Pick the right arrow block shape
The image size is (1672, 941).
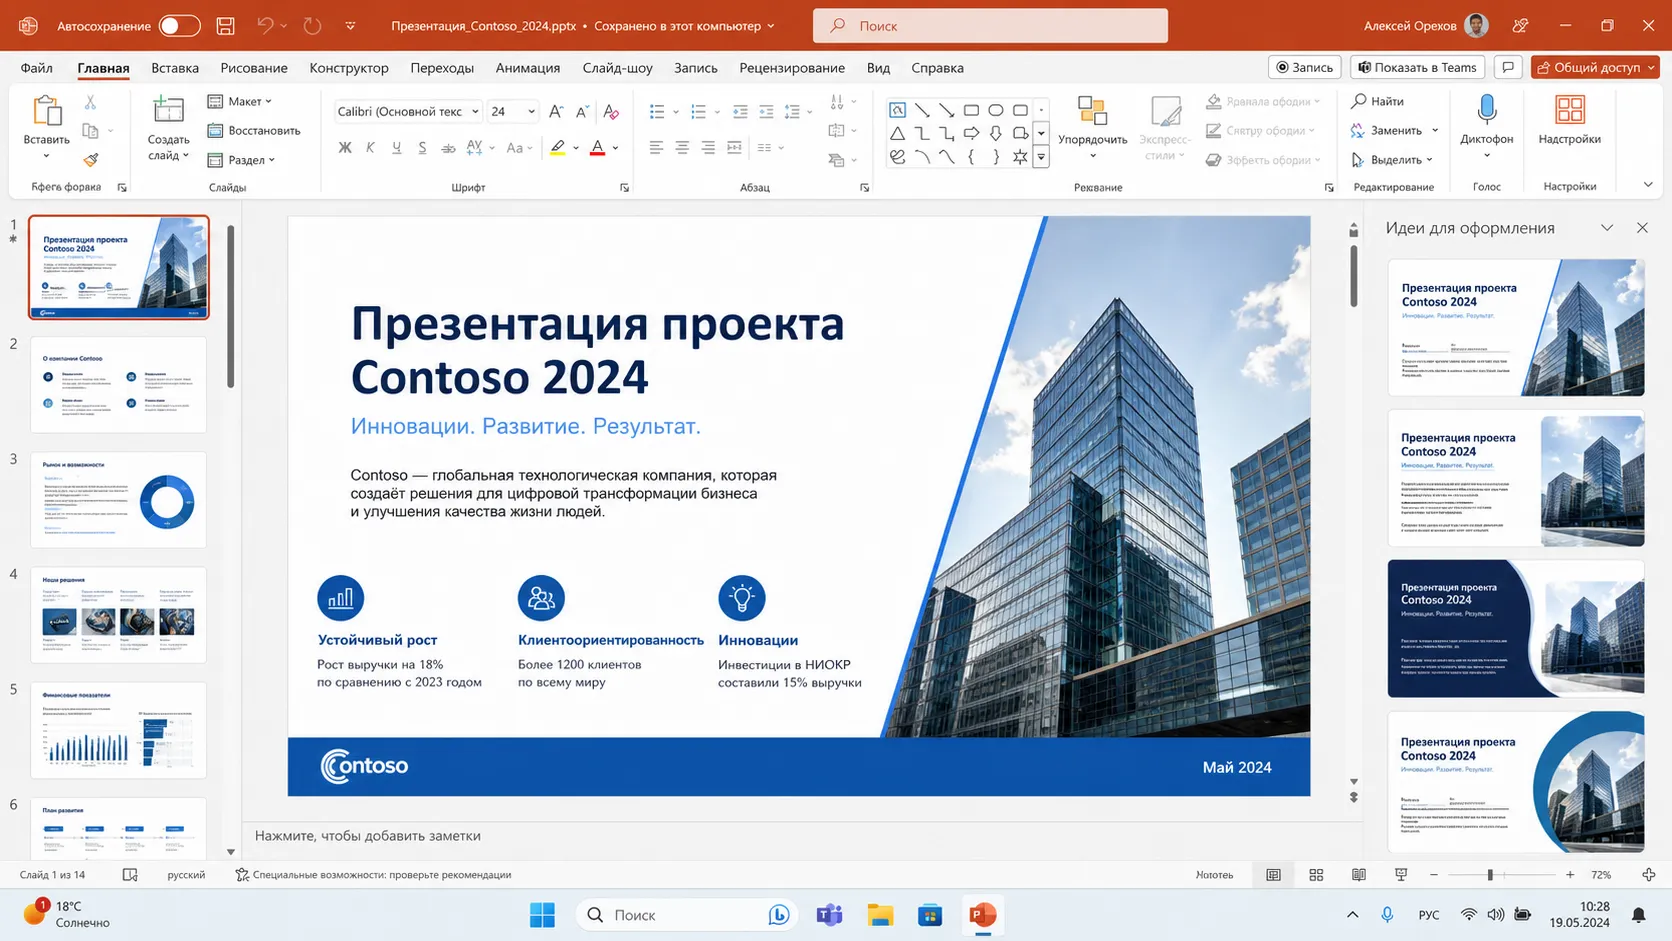pyautogui.click(x=971, y=133)
